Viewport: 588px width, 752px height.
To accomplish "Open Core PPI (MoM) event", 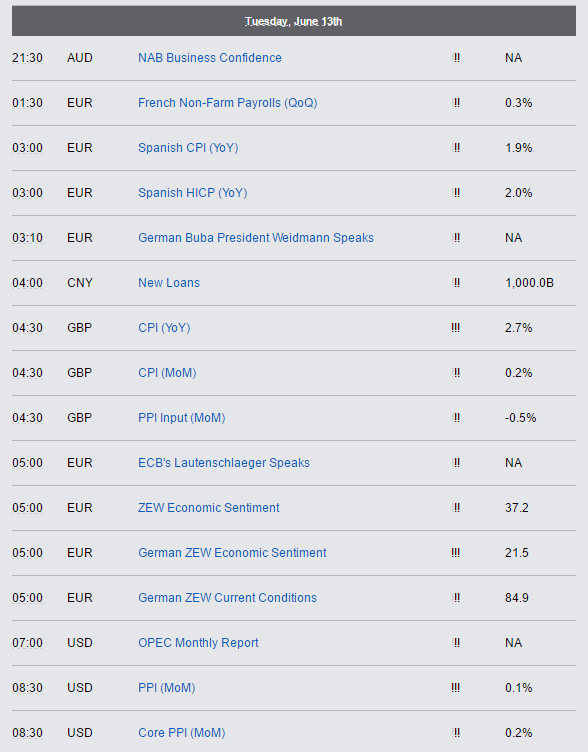I will tap(181, 733).
